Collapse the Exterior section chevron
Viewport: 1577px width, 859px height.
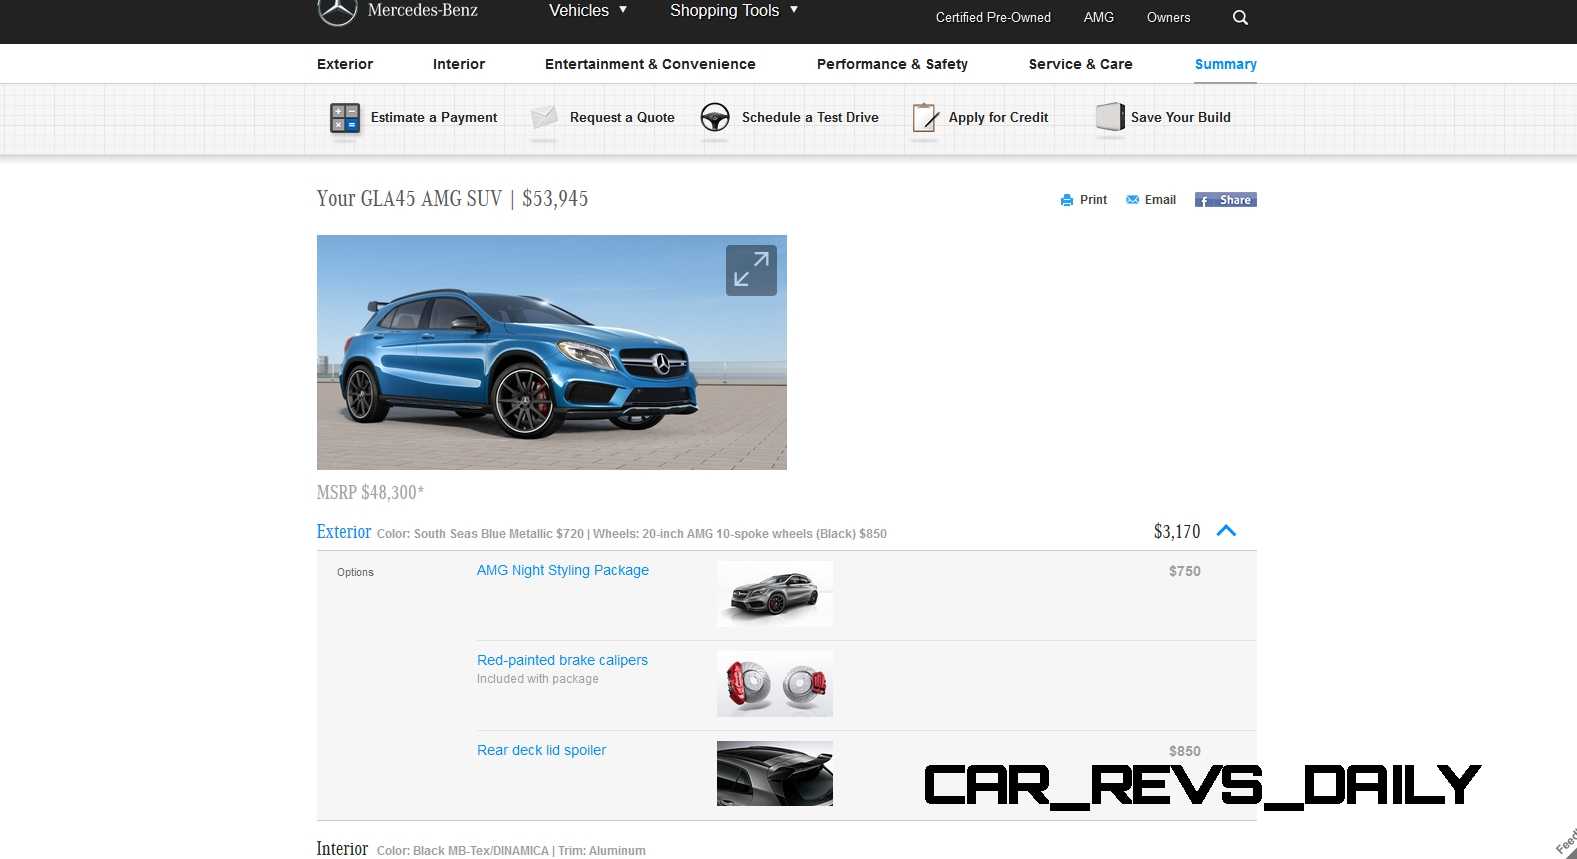1226,531
